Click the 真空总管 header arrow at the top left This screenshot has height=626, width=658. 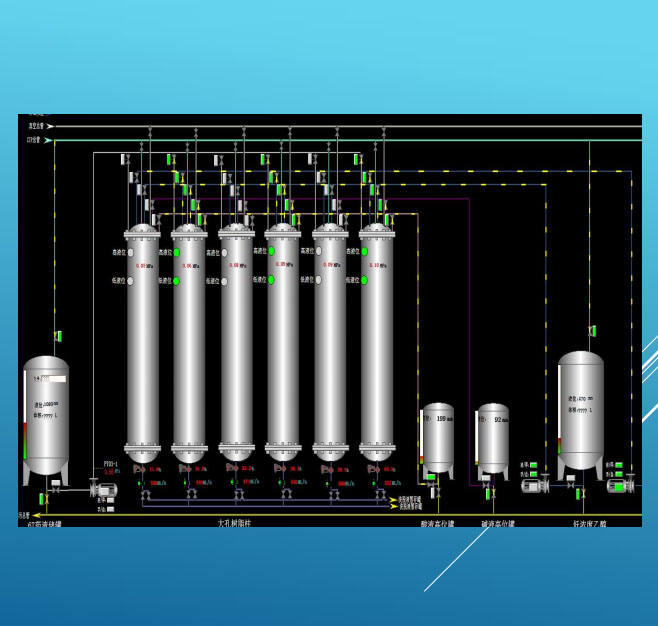click(50, 126)
